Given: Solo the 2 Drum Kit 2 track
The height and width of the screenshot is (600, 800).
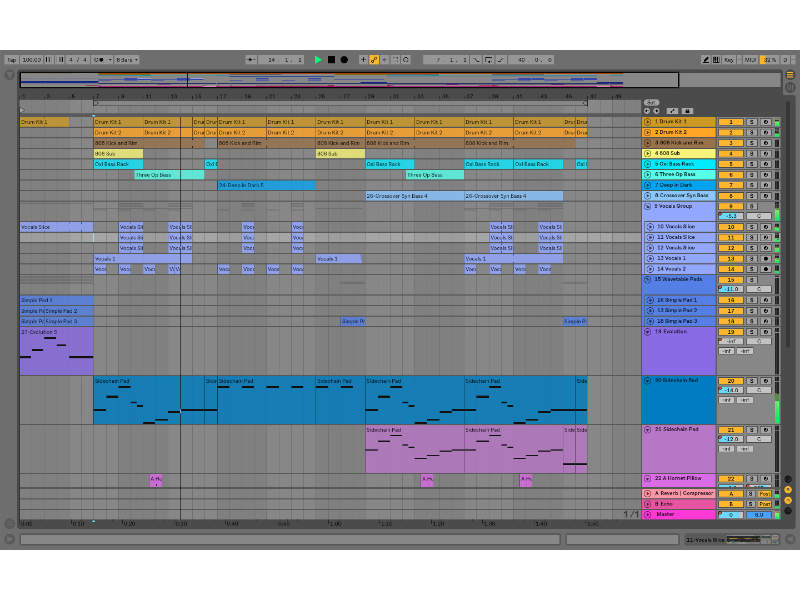Looking at the screenshot, I should [x=751, y=133].
